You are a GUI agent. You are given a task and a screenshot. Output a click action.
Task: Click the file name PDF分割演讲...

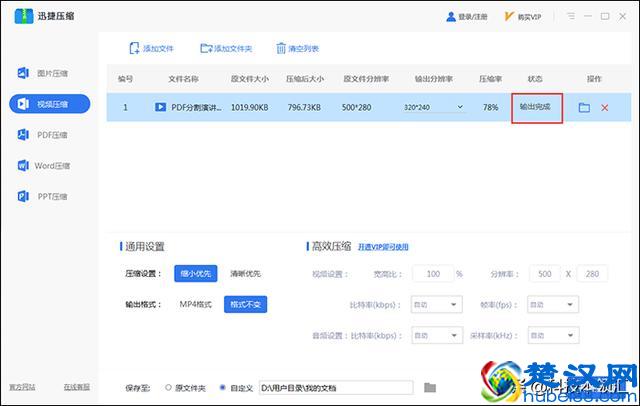197,108
